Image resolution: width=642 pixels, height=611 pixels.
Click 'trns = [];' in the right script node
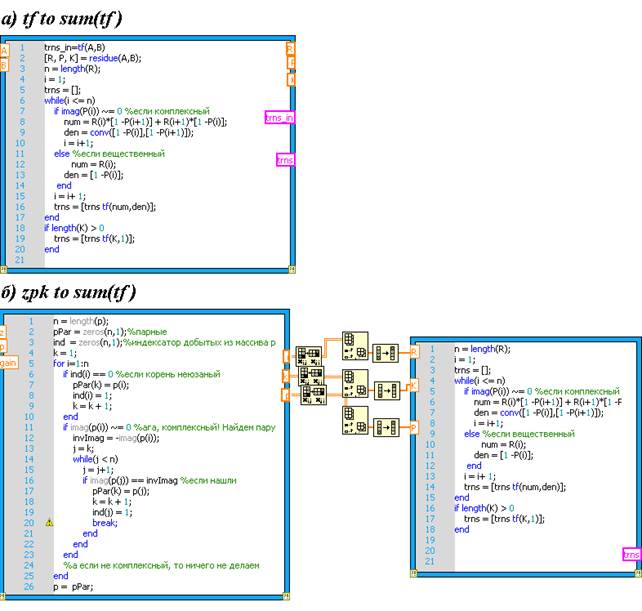(472, 371)
